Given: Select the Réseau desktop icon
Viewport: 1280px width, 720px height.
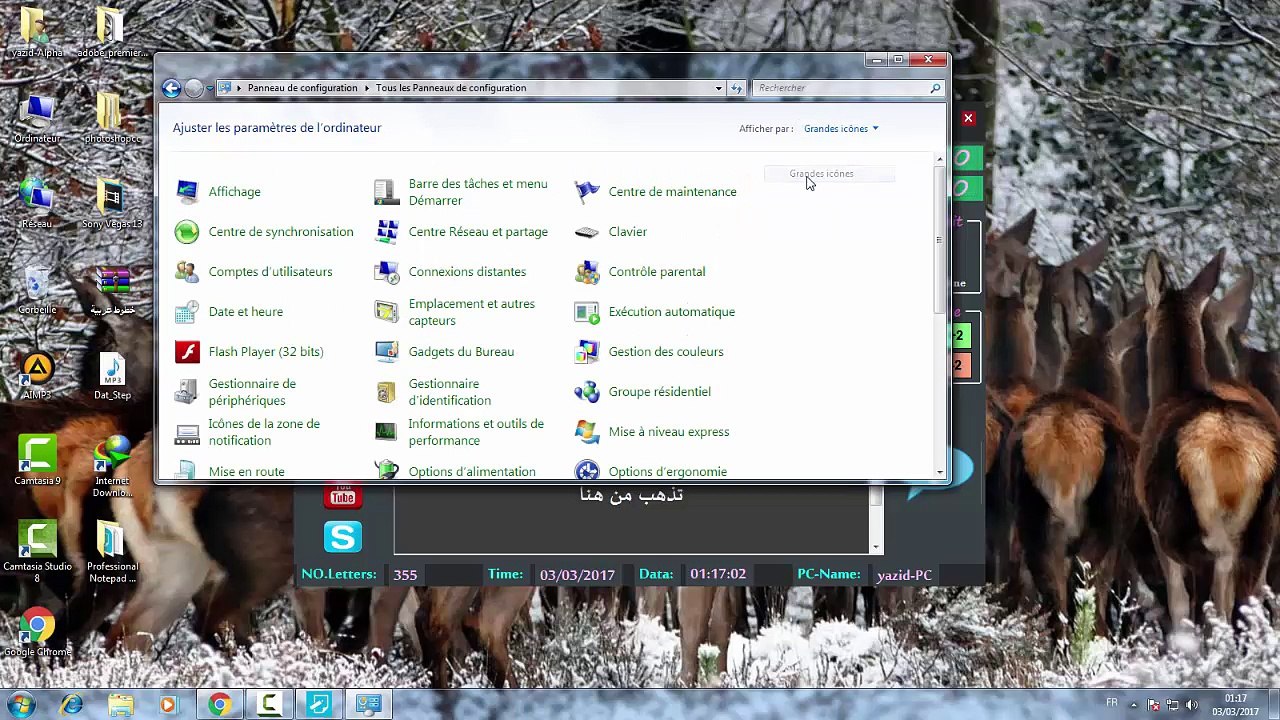Looking at the screenshot, I should pyautogui.click(x=36, y=204).
